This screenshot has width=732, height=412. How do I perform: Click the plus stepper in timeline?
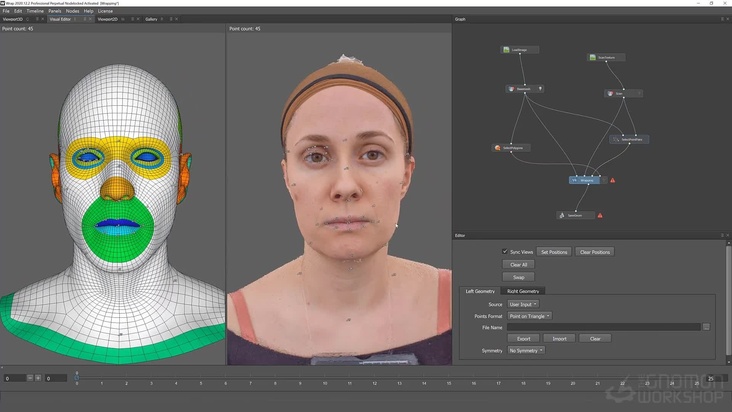click(x=38, y=378)
